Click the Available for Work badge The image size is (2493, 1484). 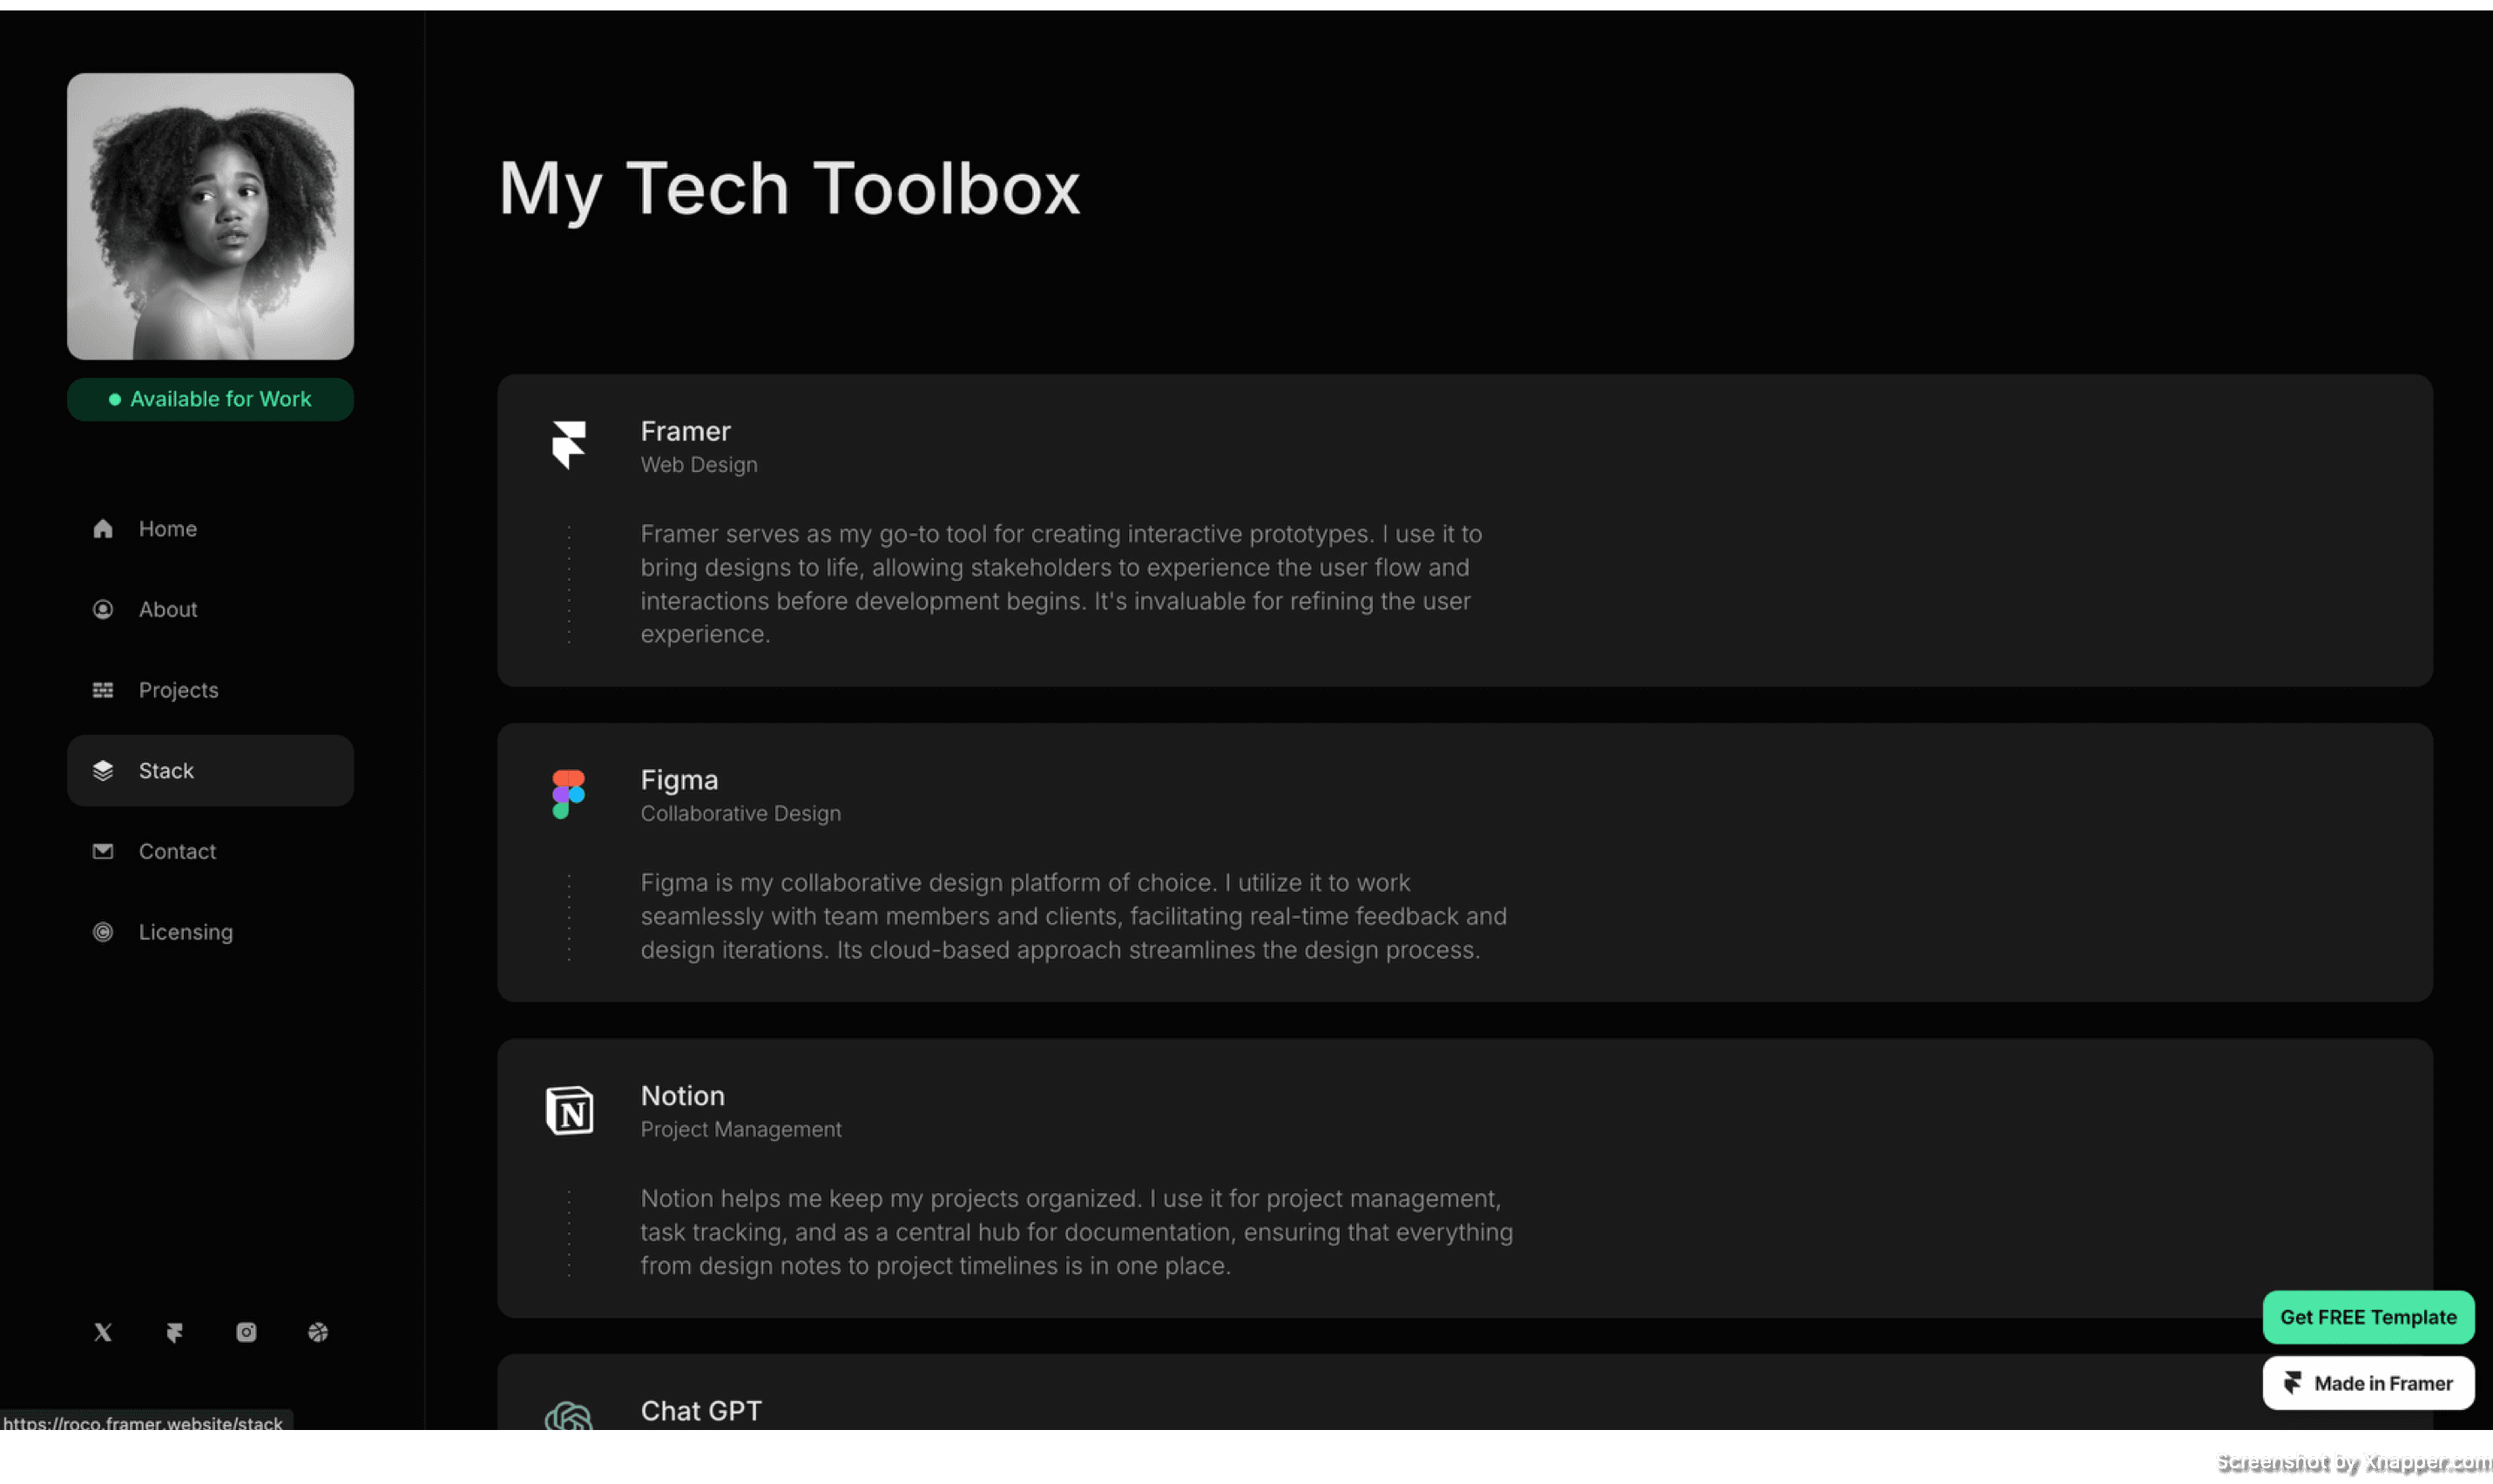click(210, 399)
